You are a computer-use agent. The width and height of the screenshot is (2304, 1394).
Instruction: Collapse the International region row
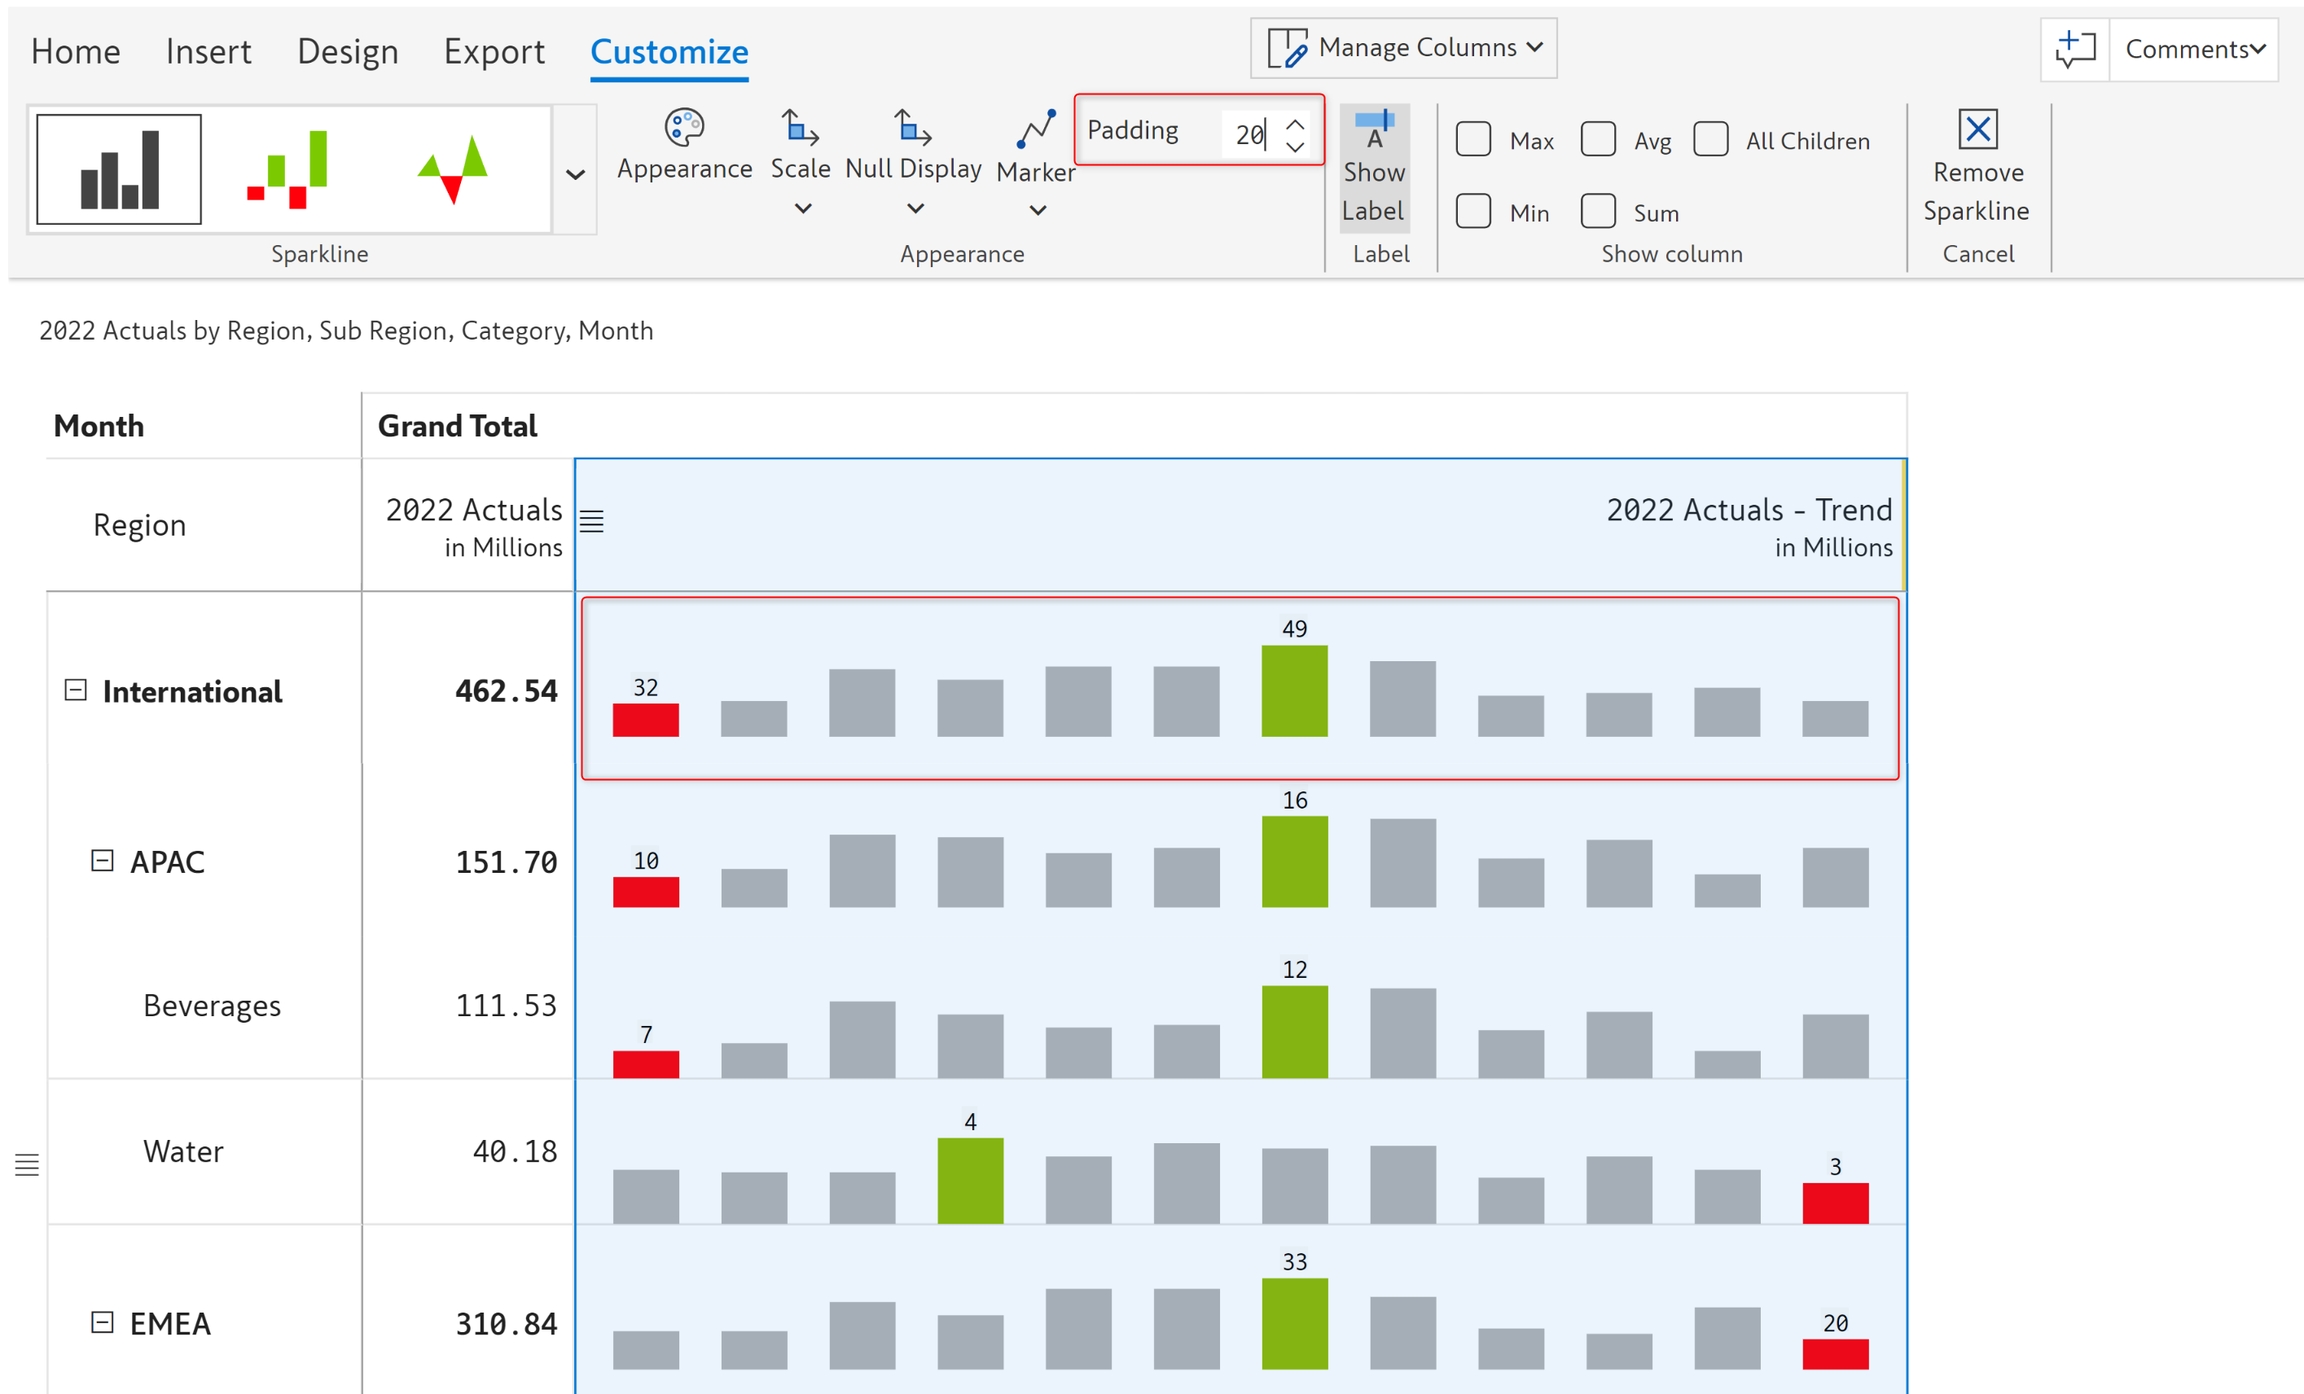(76, 690)
